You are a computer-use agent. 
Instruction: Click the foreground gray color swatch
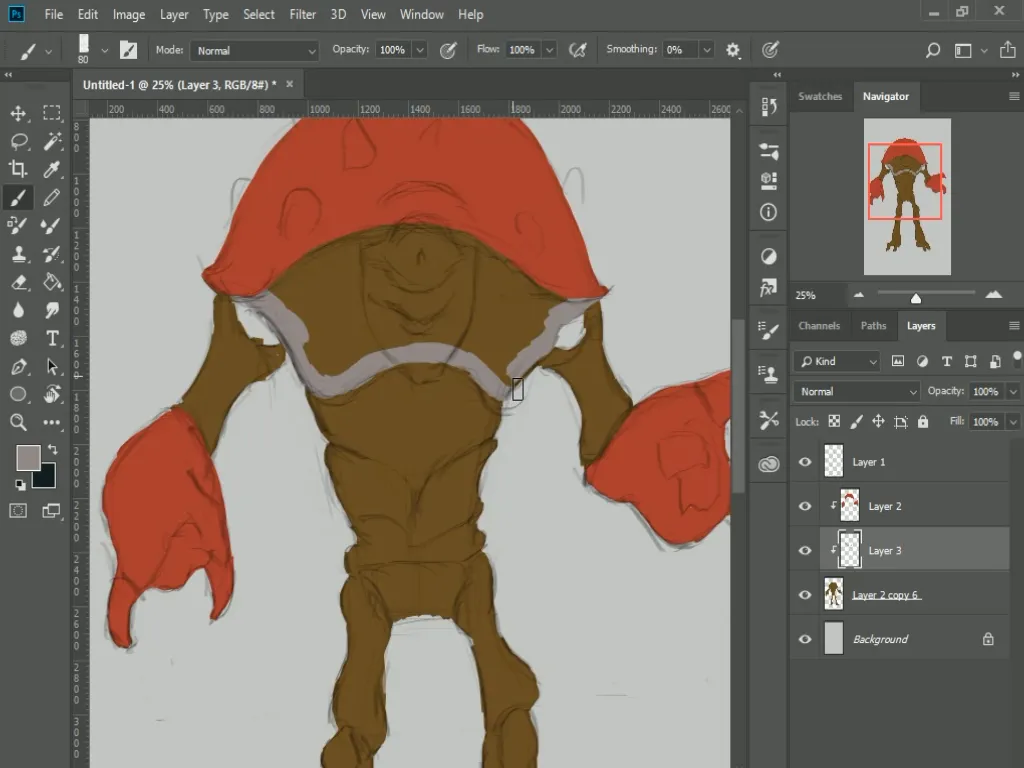(x=27, y=457)
